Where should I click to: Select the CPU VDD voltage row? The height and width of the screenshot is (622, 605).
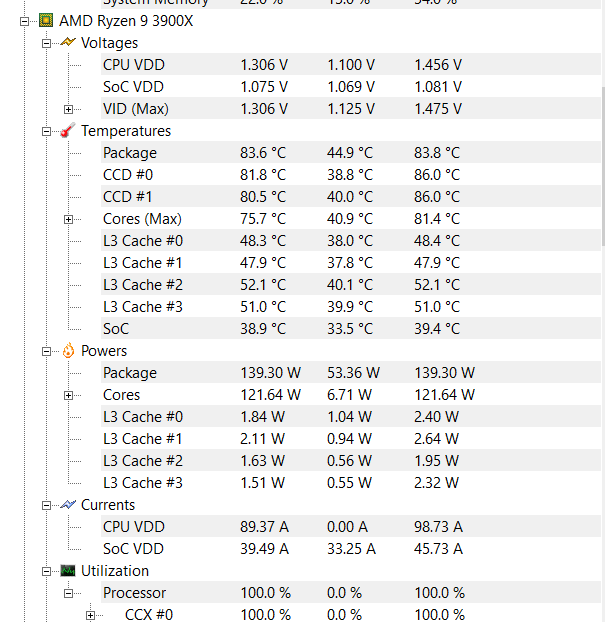click(x=351, y=64)
